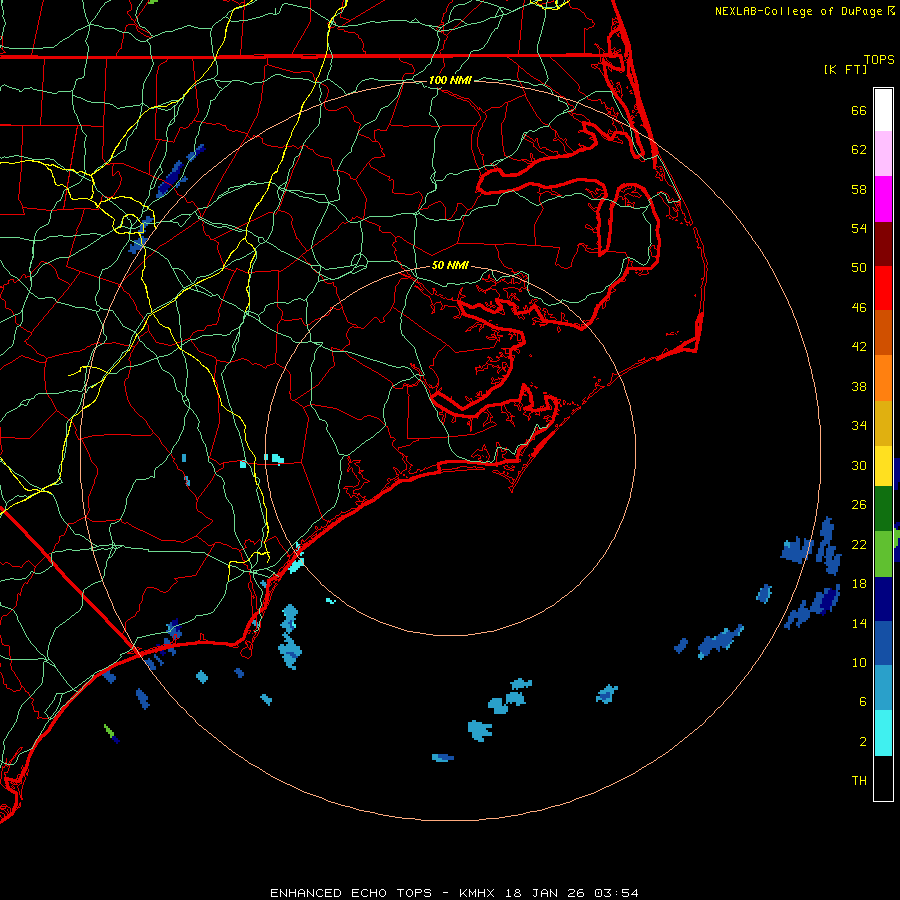Click the legend value 10
The width and height of the screenshot is (900, 900).
pos(859,663)
